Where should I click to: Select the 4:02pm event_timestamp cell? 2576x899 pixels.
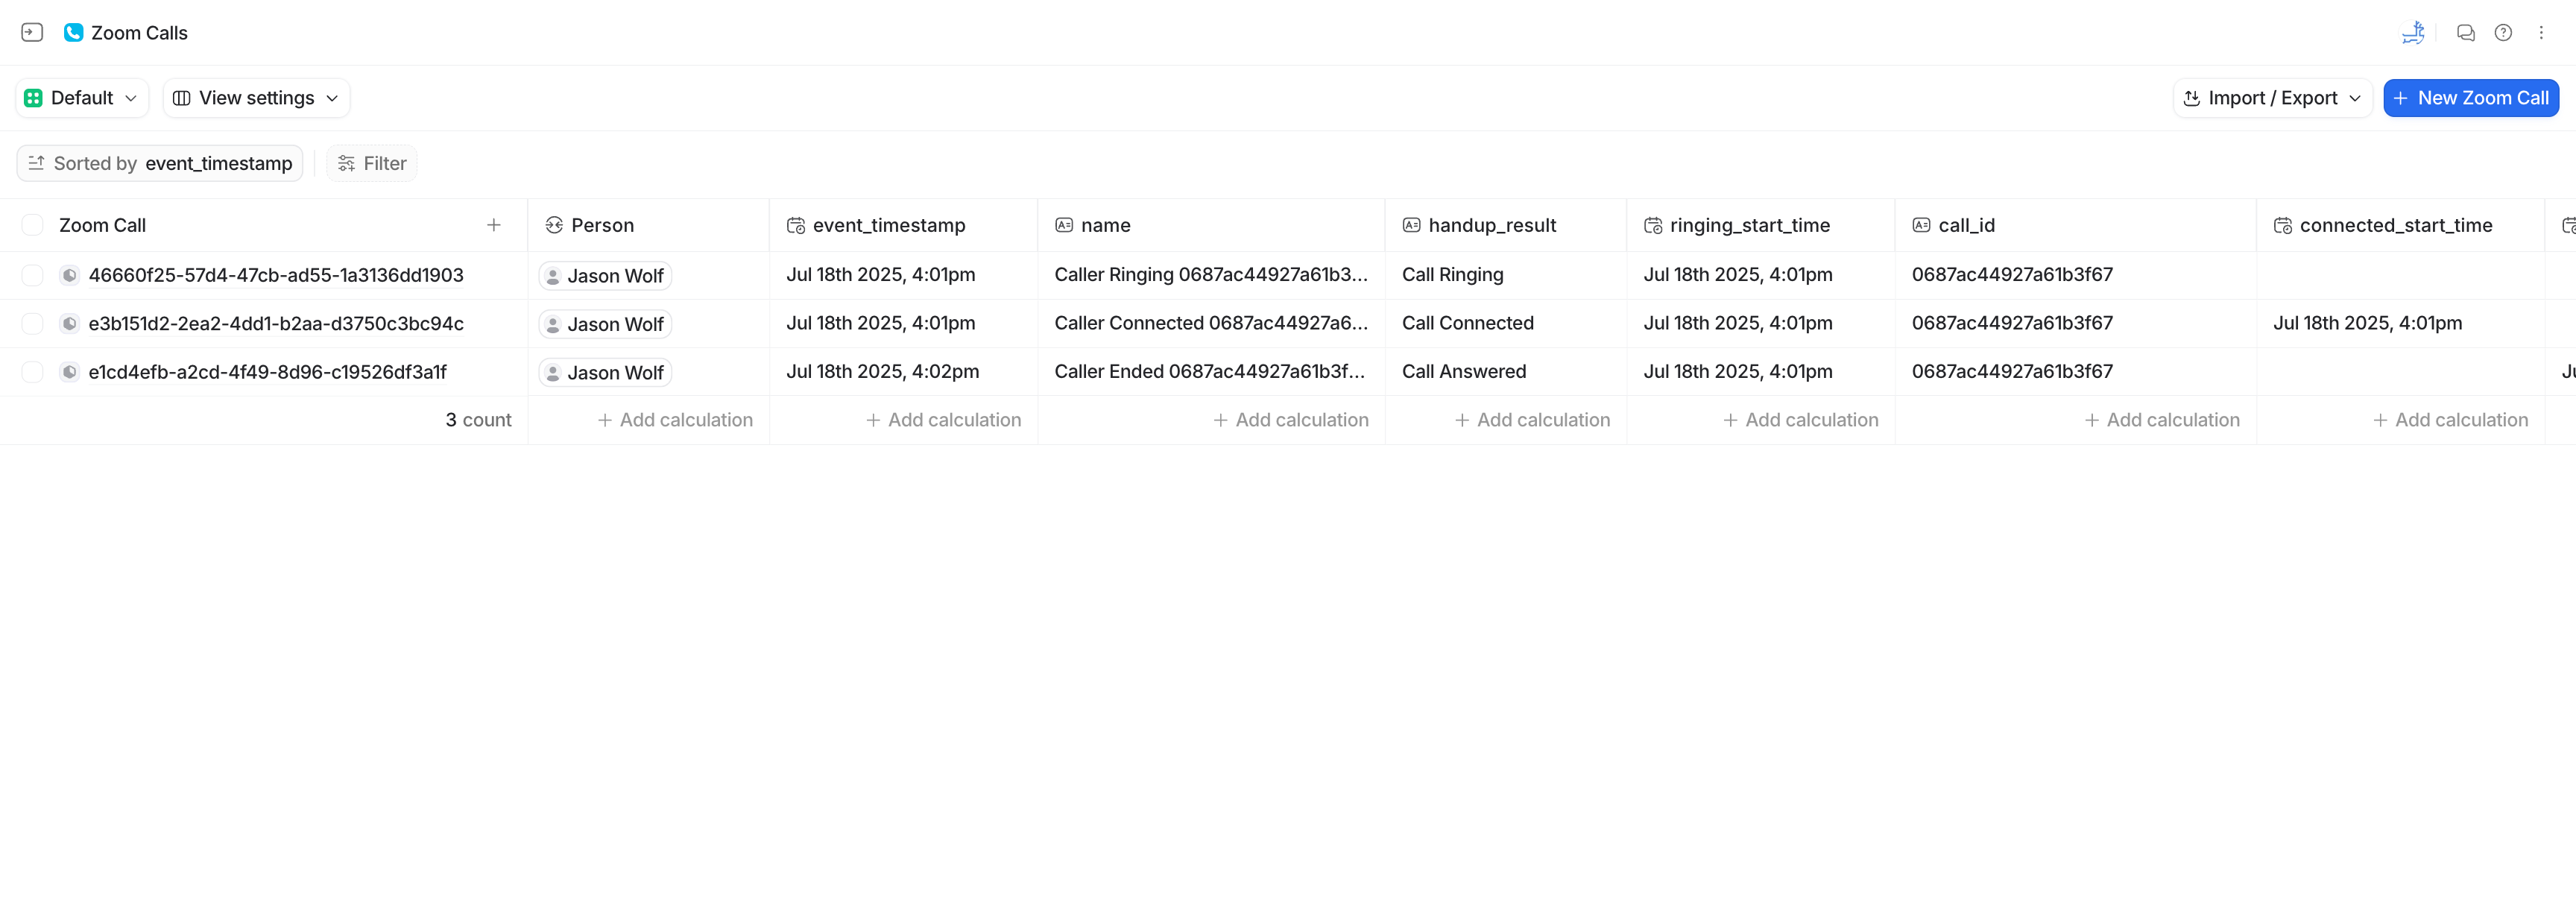pyautogui.click(x=904, y=372)
